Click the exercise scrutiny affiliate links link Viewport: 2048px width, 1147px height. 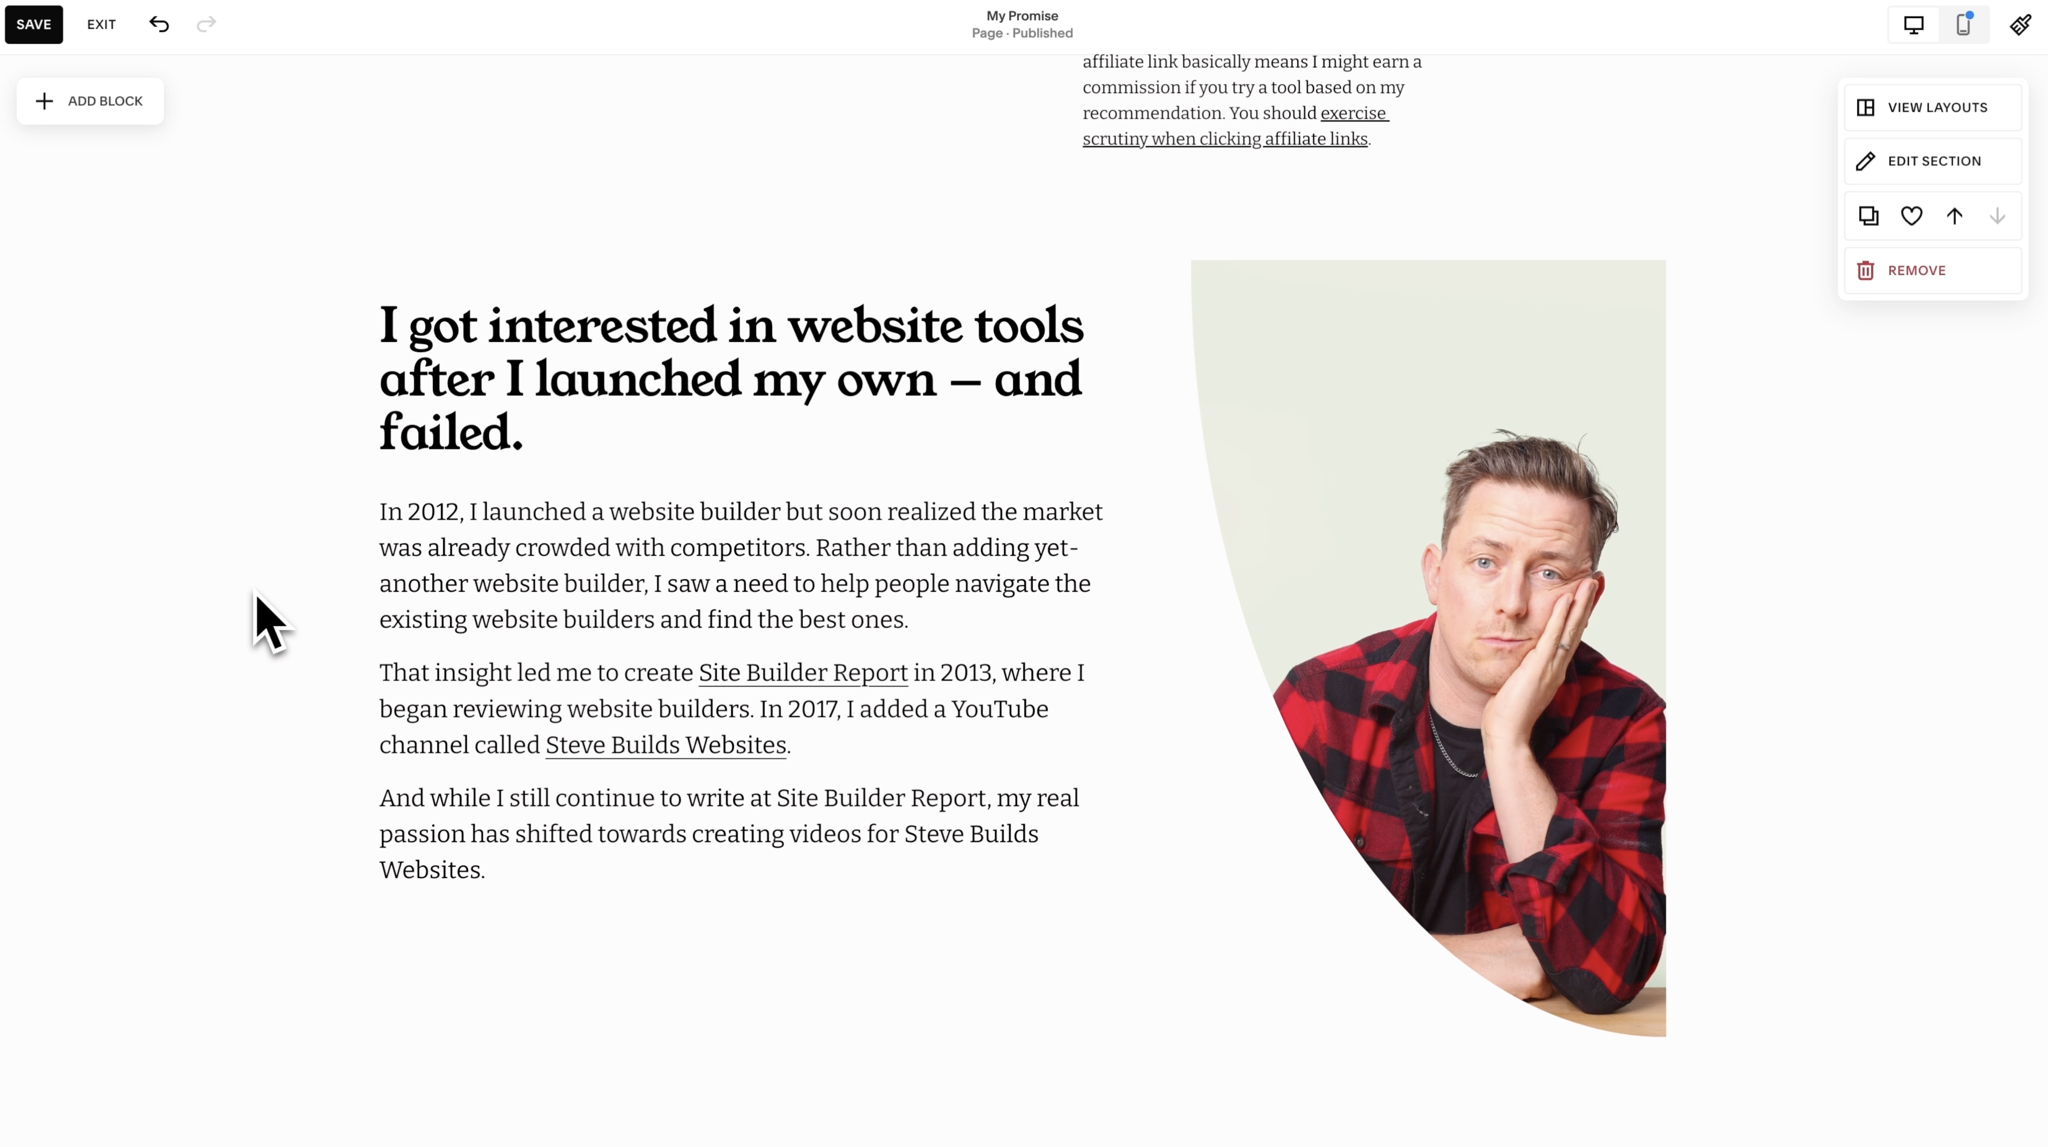tap(1236, 126)
